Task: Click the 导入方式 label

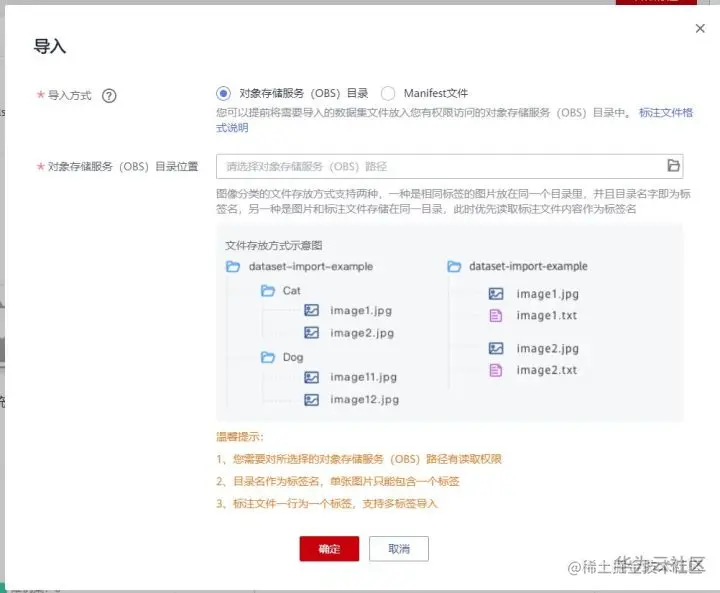Action: [x=69, y=96]
